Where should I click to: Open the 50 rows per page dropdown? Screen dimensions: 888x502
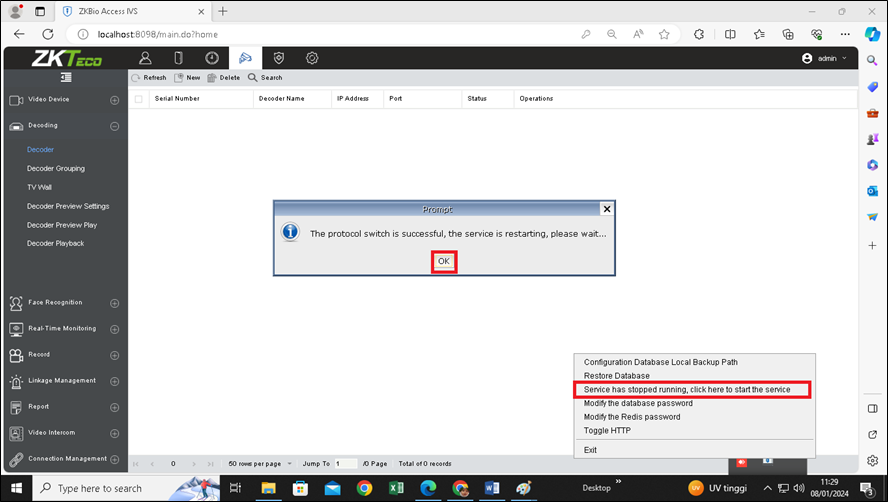[260, 464]
